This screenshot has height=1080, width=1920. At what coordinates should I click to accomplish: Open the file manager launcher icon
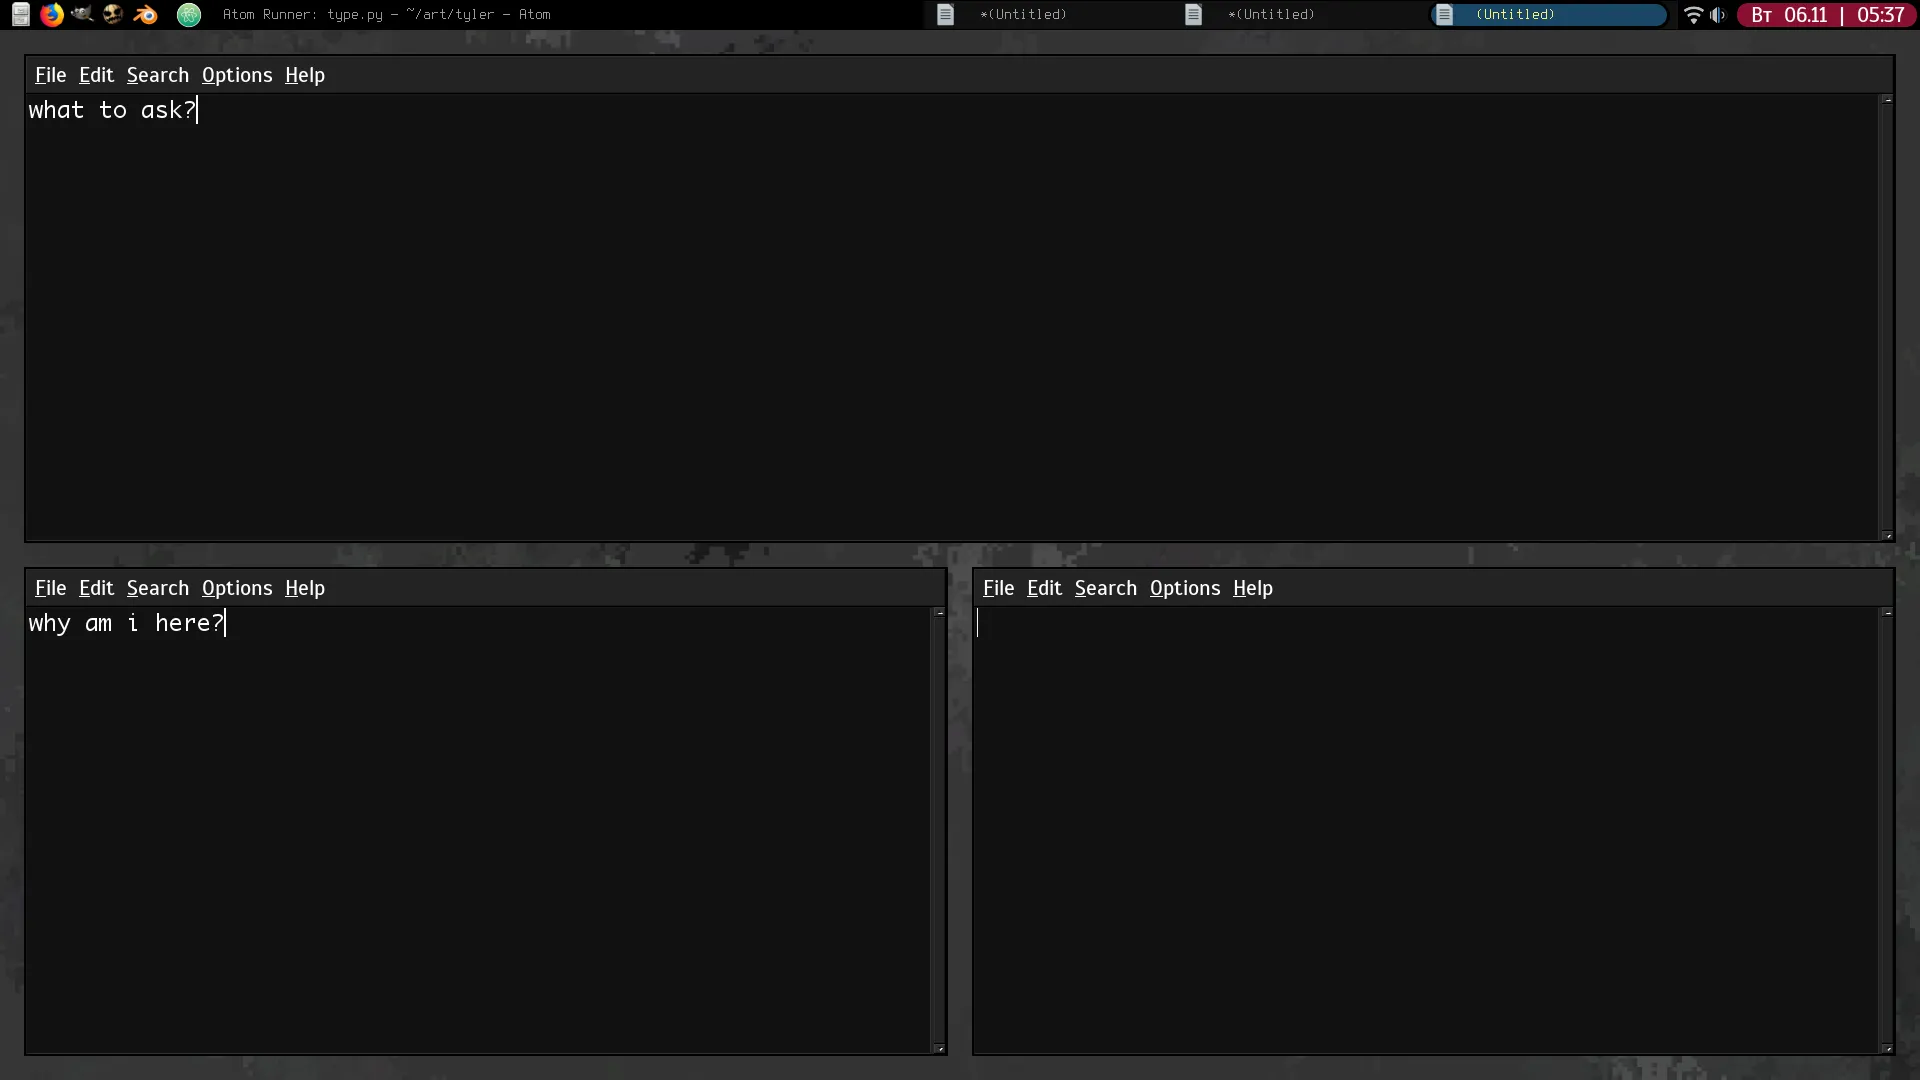coord(20,14)
